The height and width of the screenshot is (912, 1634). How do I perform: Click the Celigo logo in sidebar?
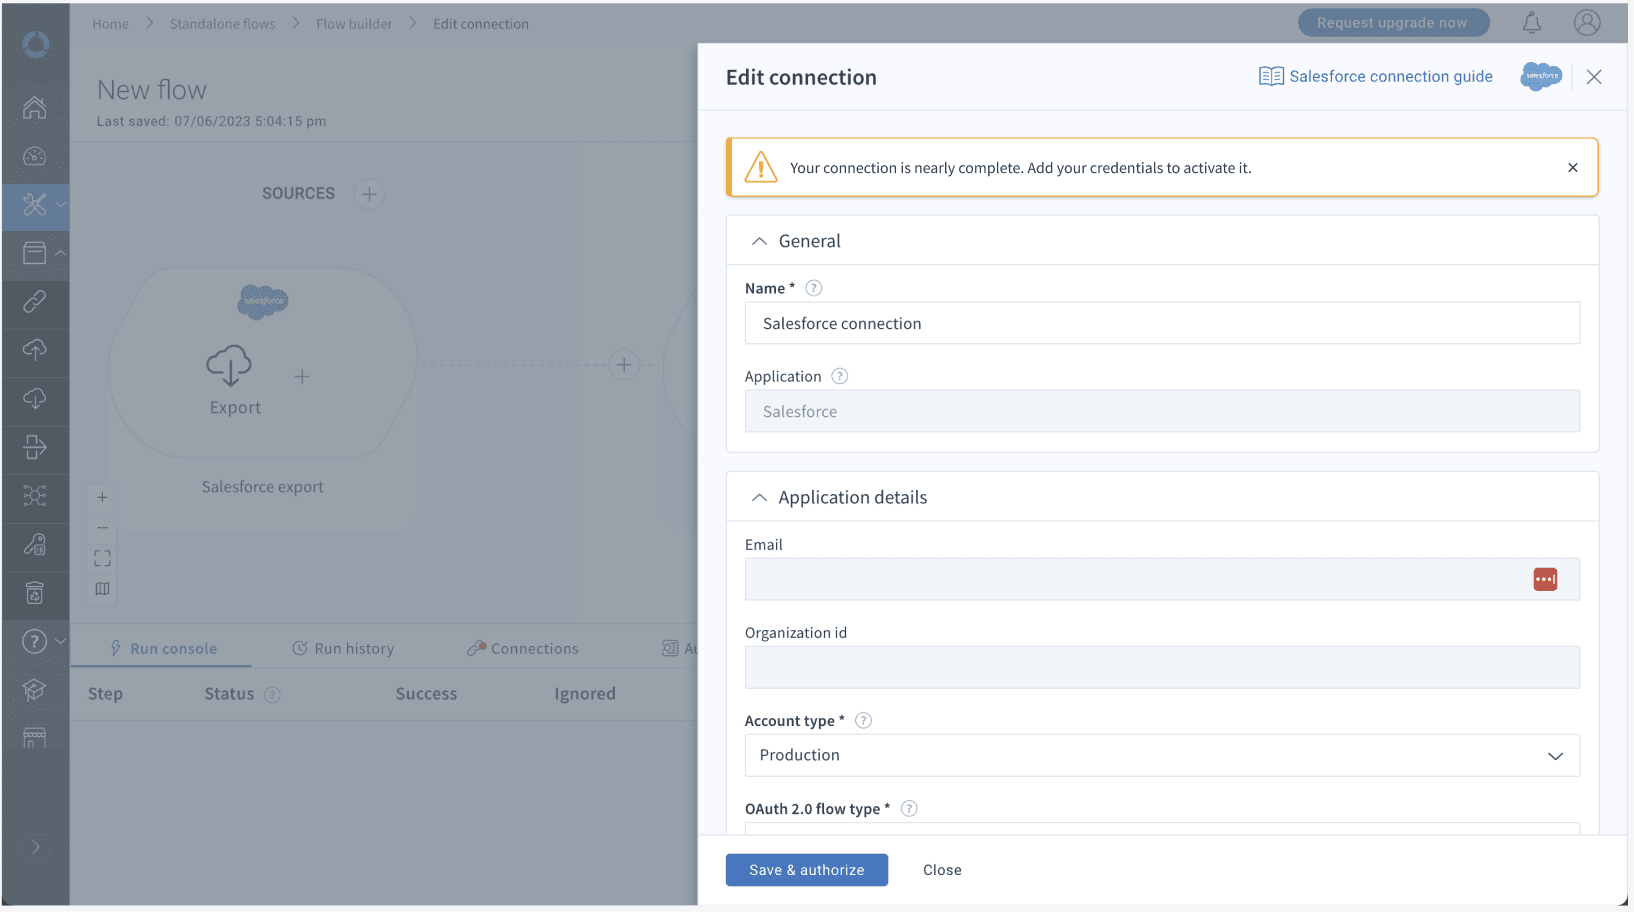click(x=36, y=44)
